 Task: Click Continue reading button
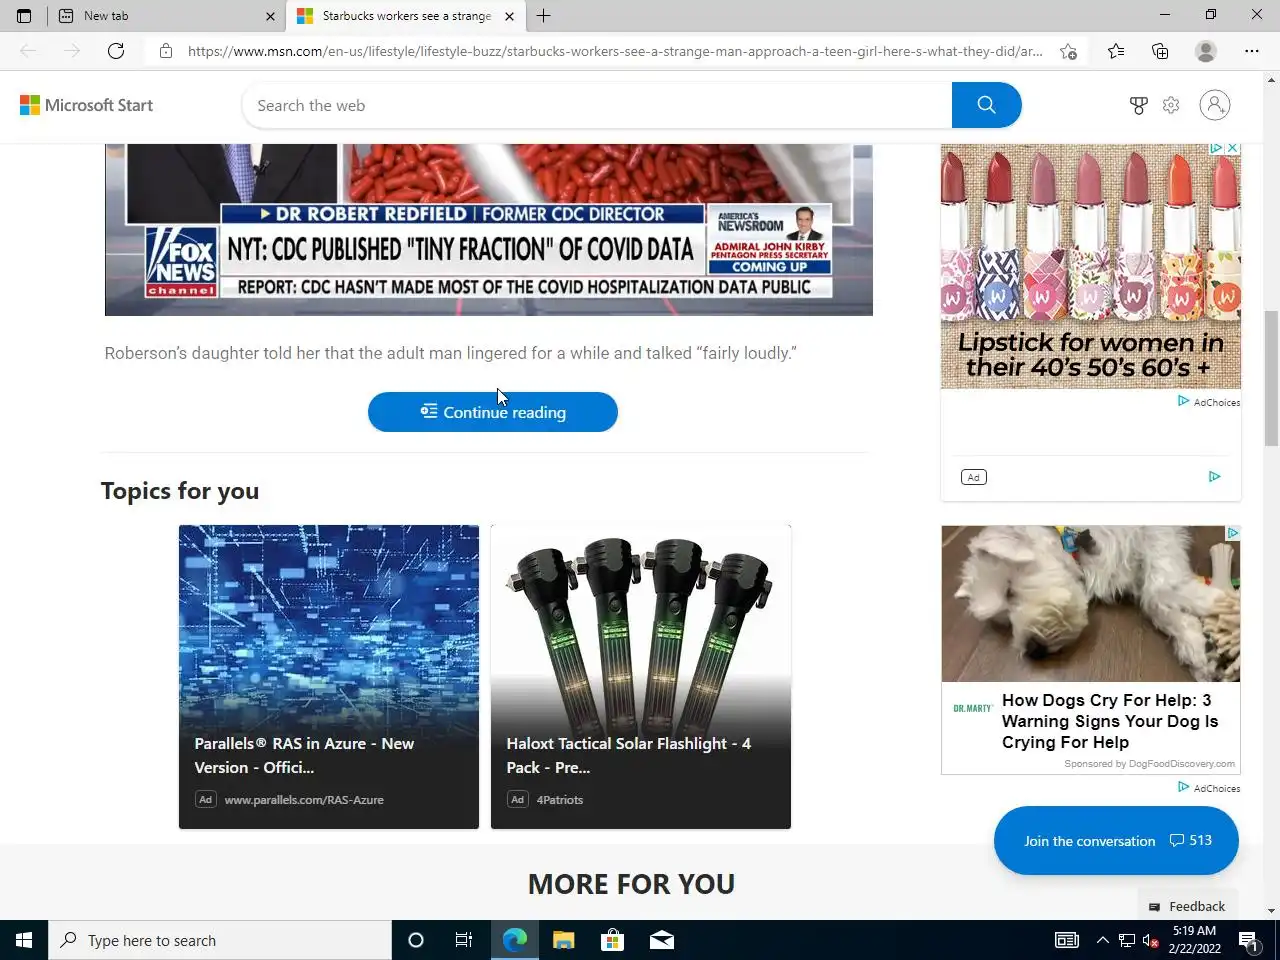493,412
